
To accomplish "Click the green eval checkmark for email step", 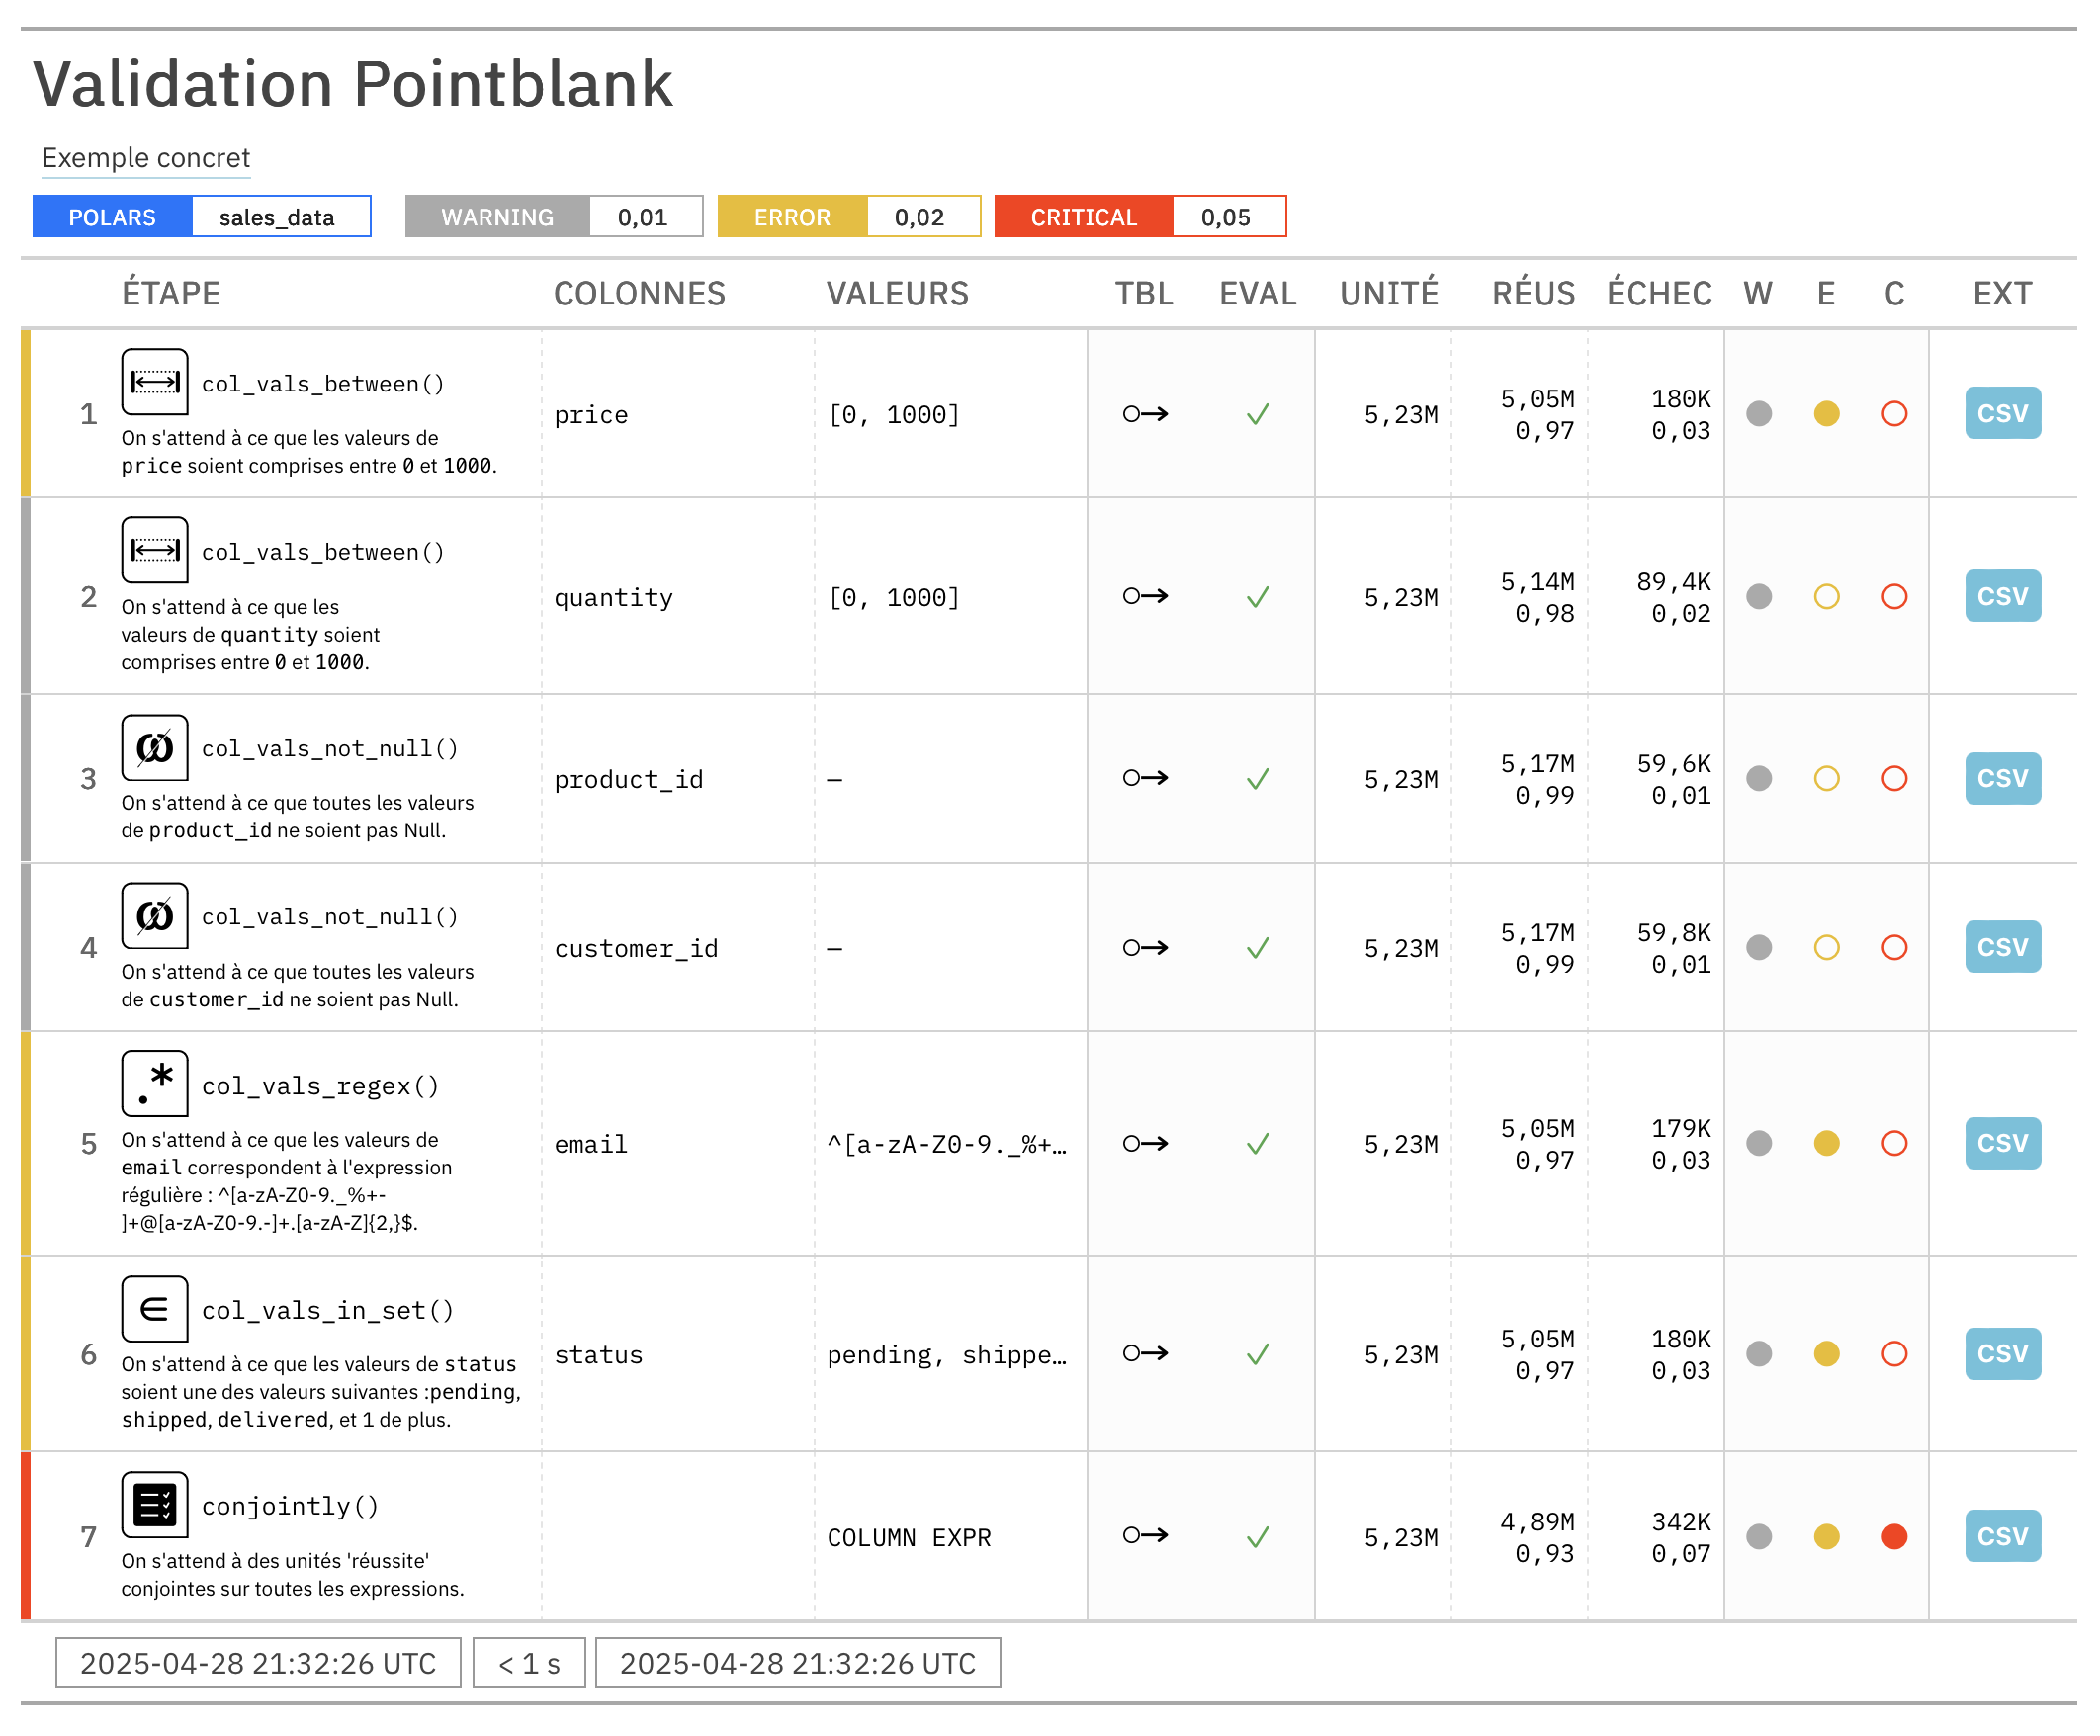I will click(x=1258, y=1143).
